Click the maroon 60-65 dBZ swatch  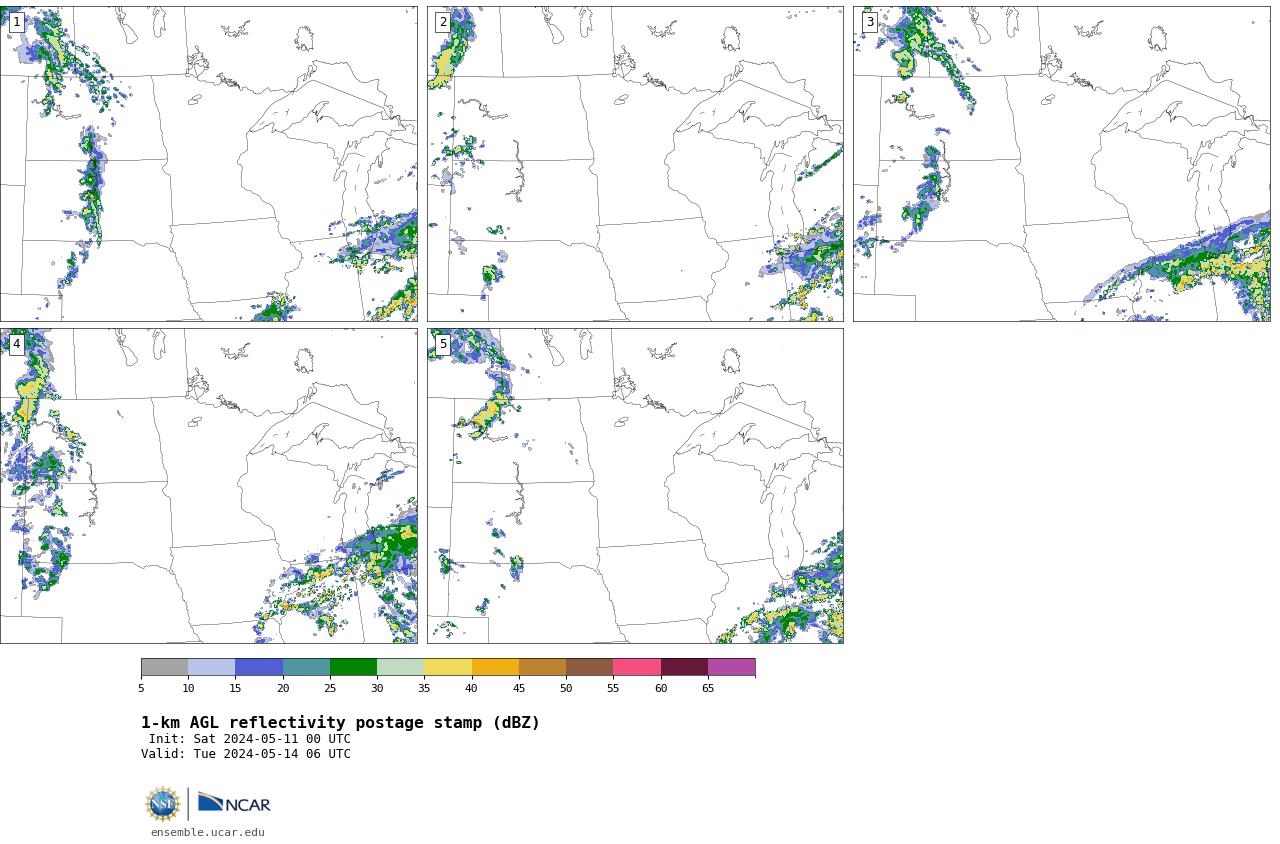click(x=684, y=667)
